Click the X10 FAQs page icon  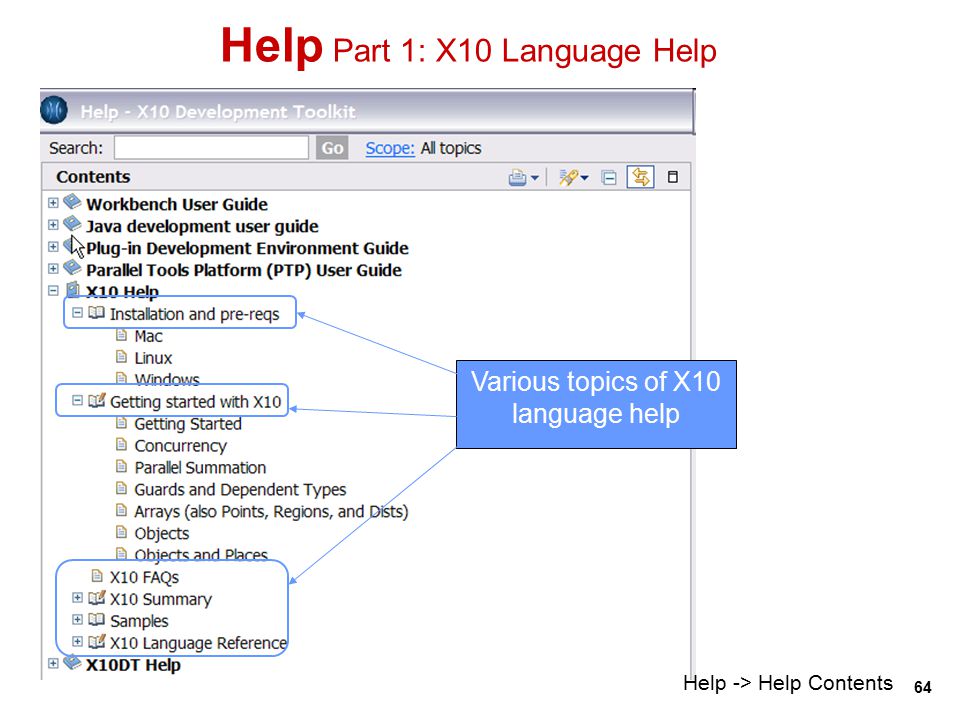(97, 576)
